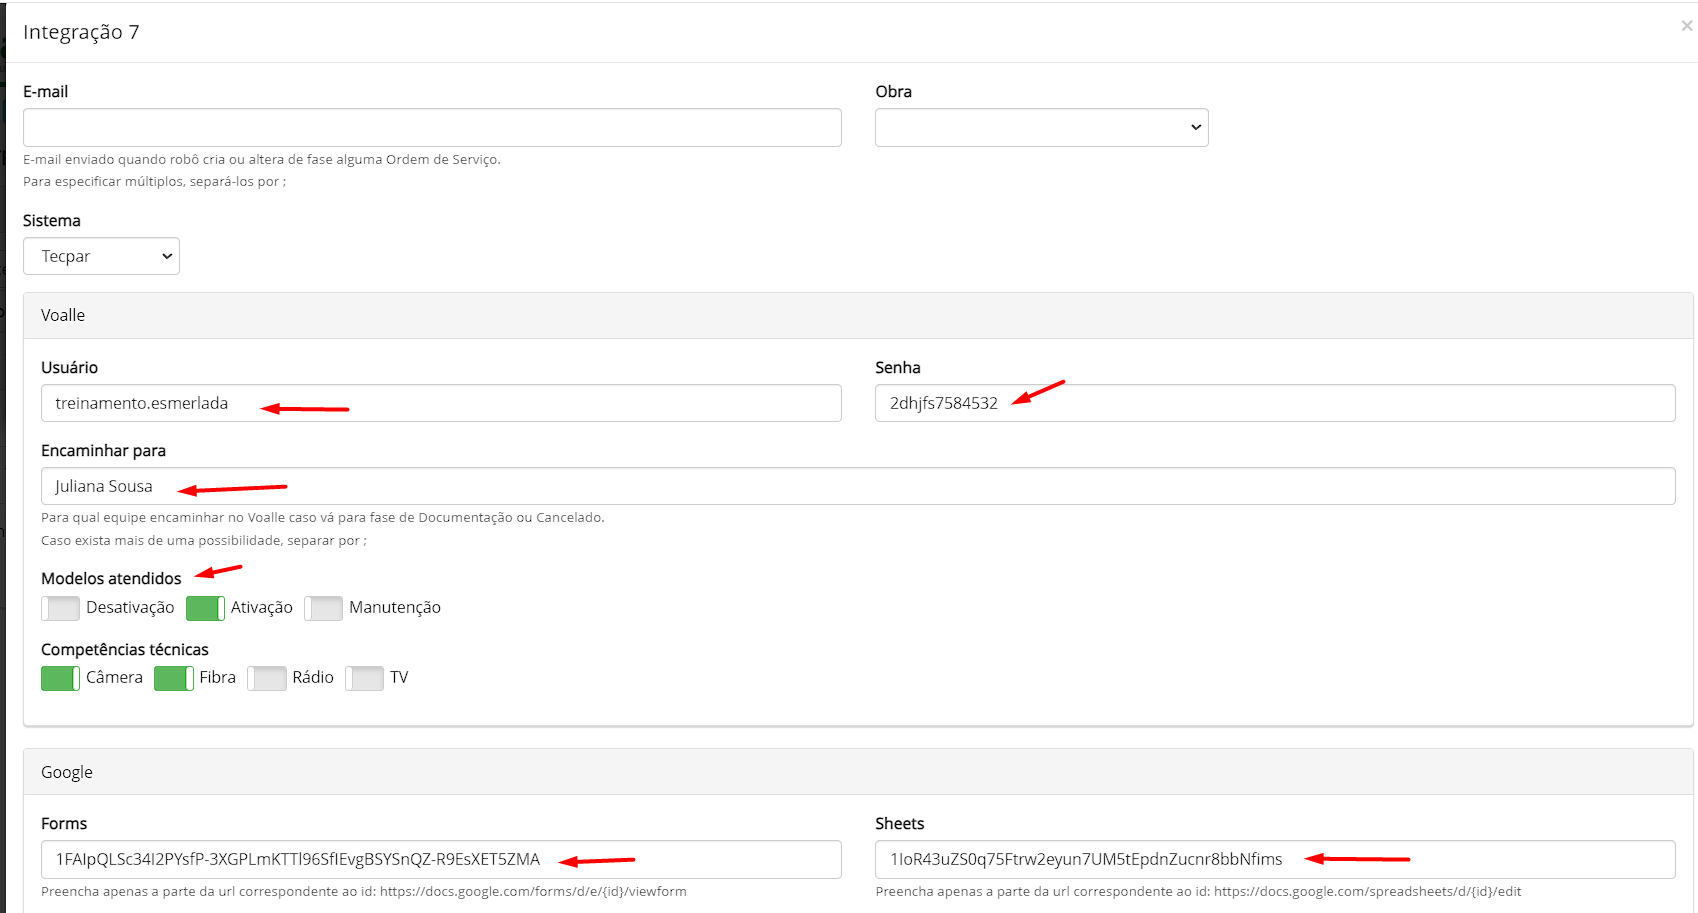This screenshot has height=913, width=1698.
Task: Focus the Encaminhar para field
Action: [857, 486]
